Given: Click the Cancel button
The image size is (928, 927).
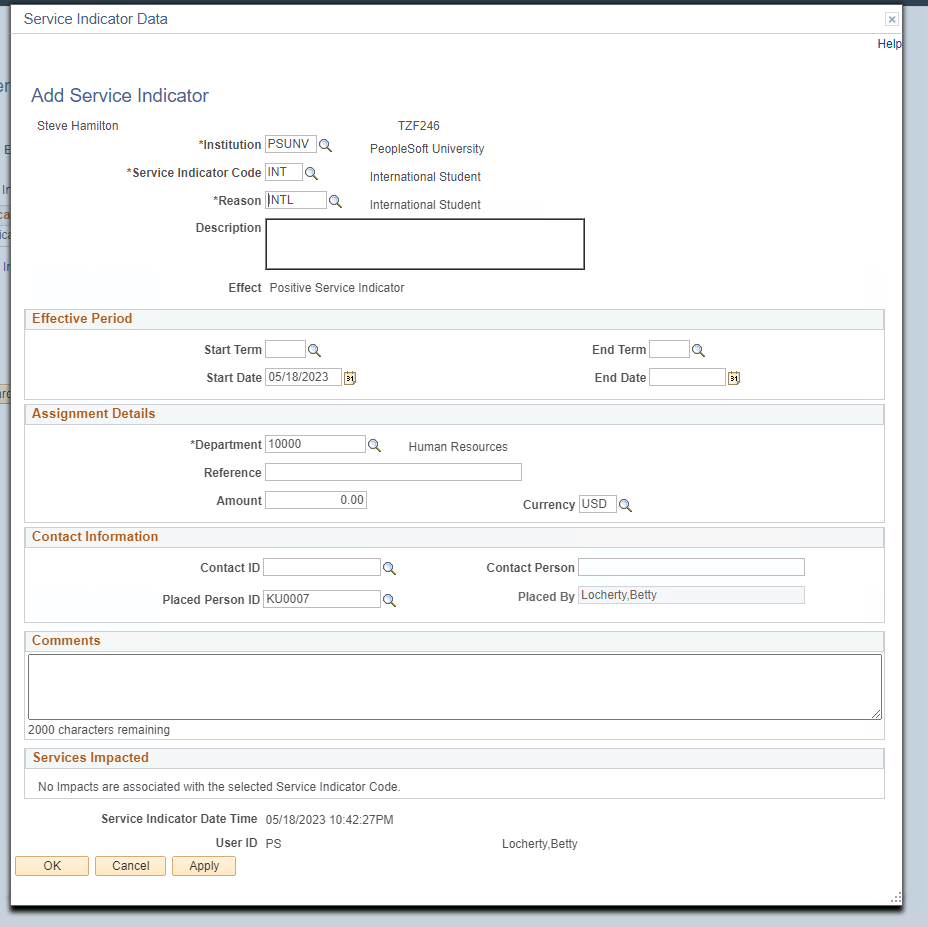Looking at the screenshot, I should (x=130, y=866).
